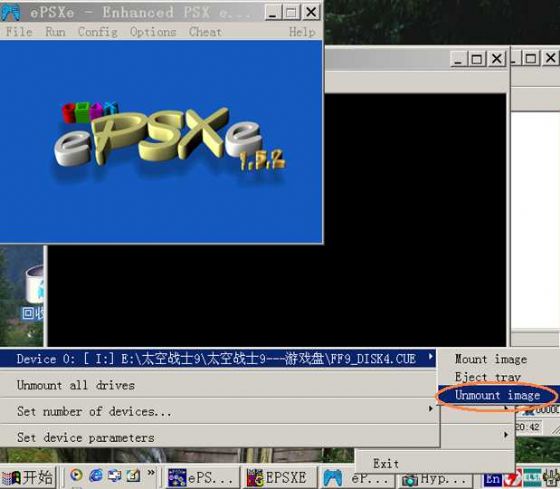Open the Config menu in ePSXe

pyautogui.click(x=98, y=32)
